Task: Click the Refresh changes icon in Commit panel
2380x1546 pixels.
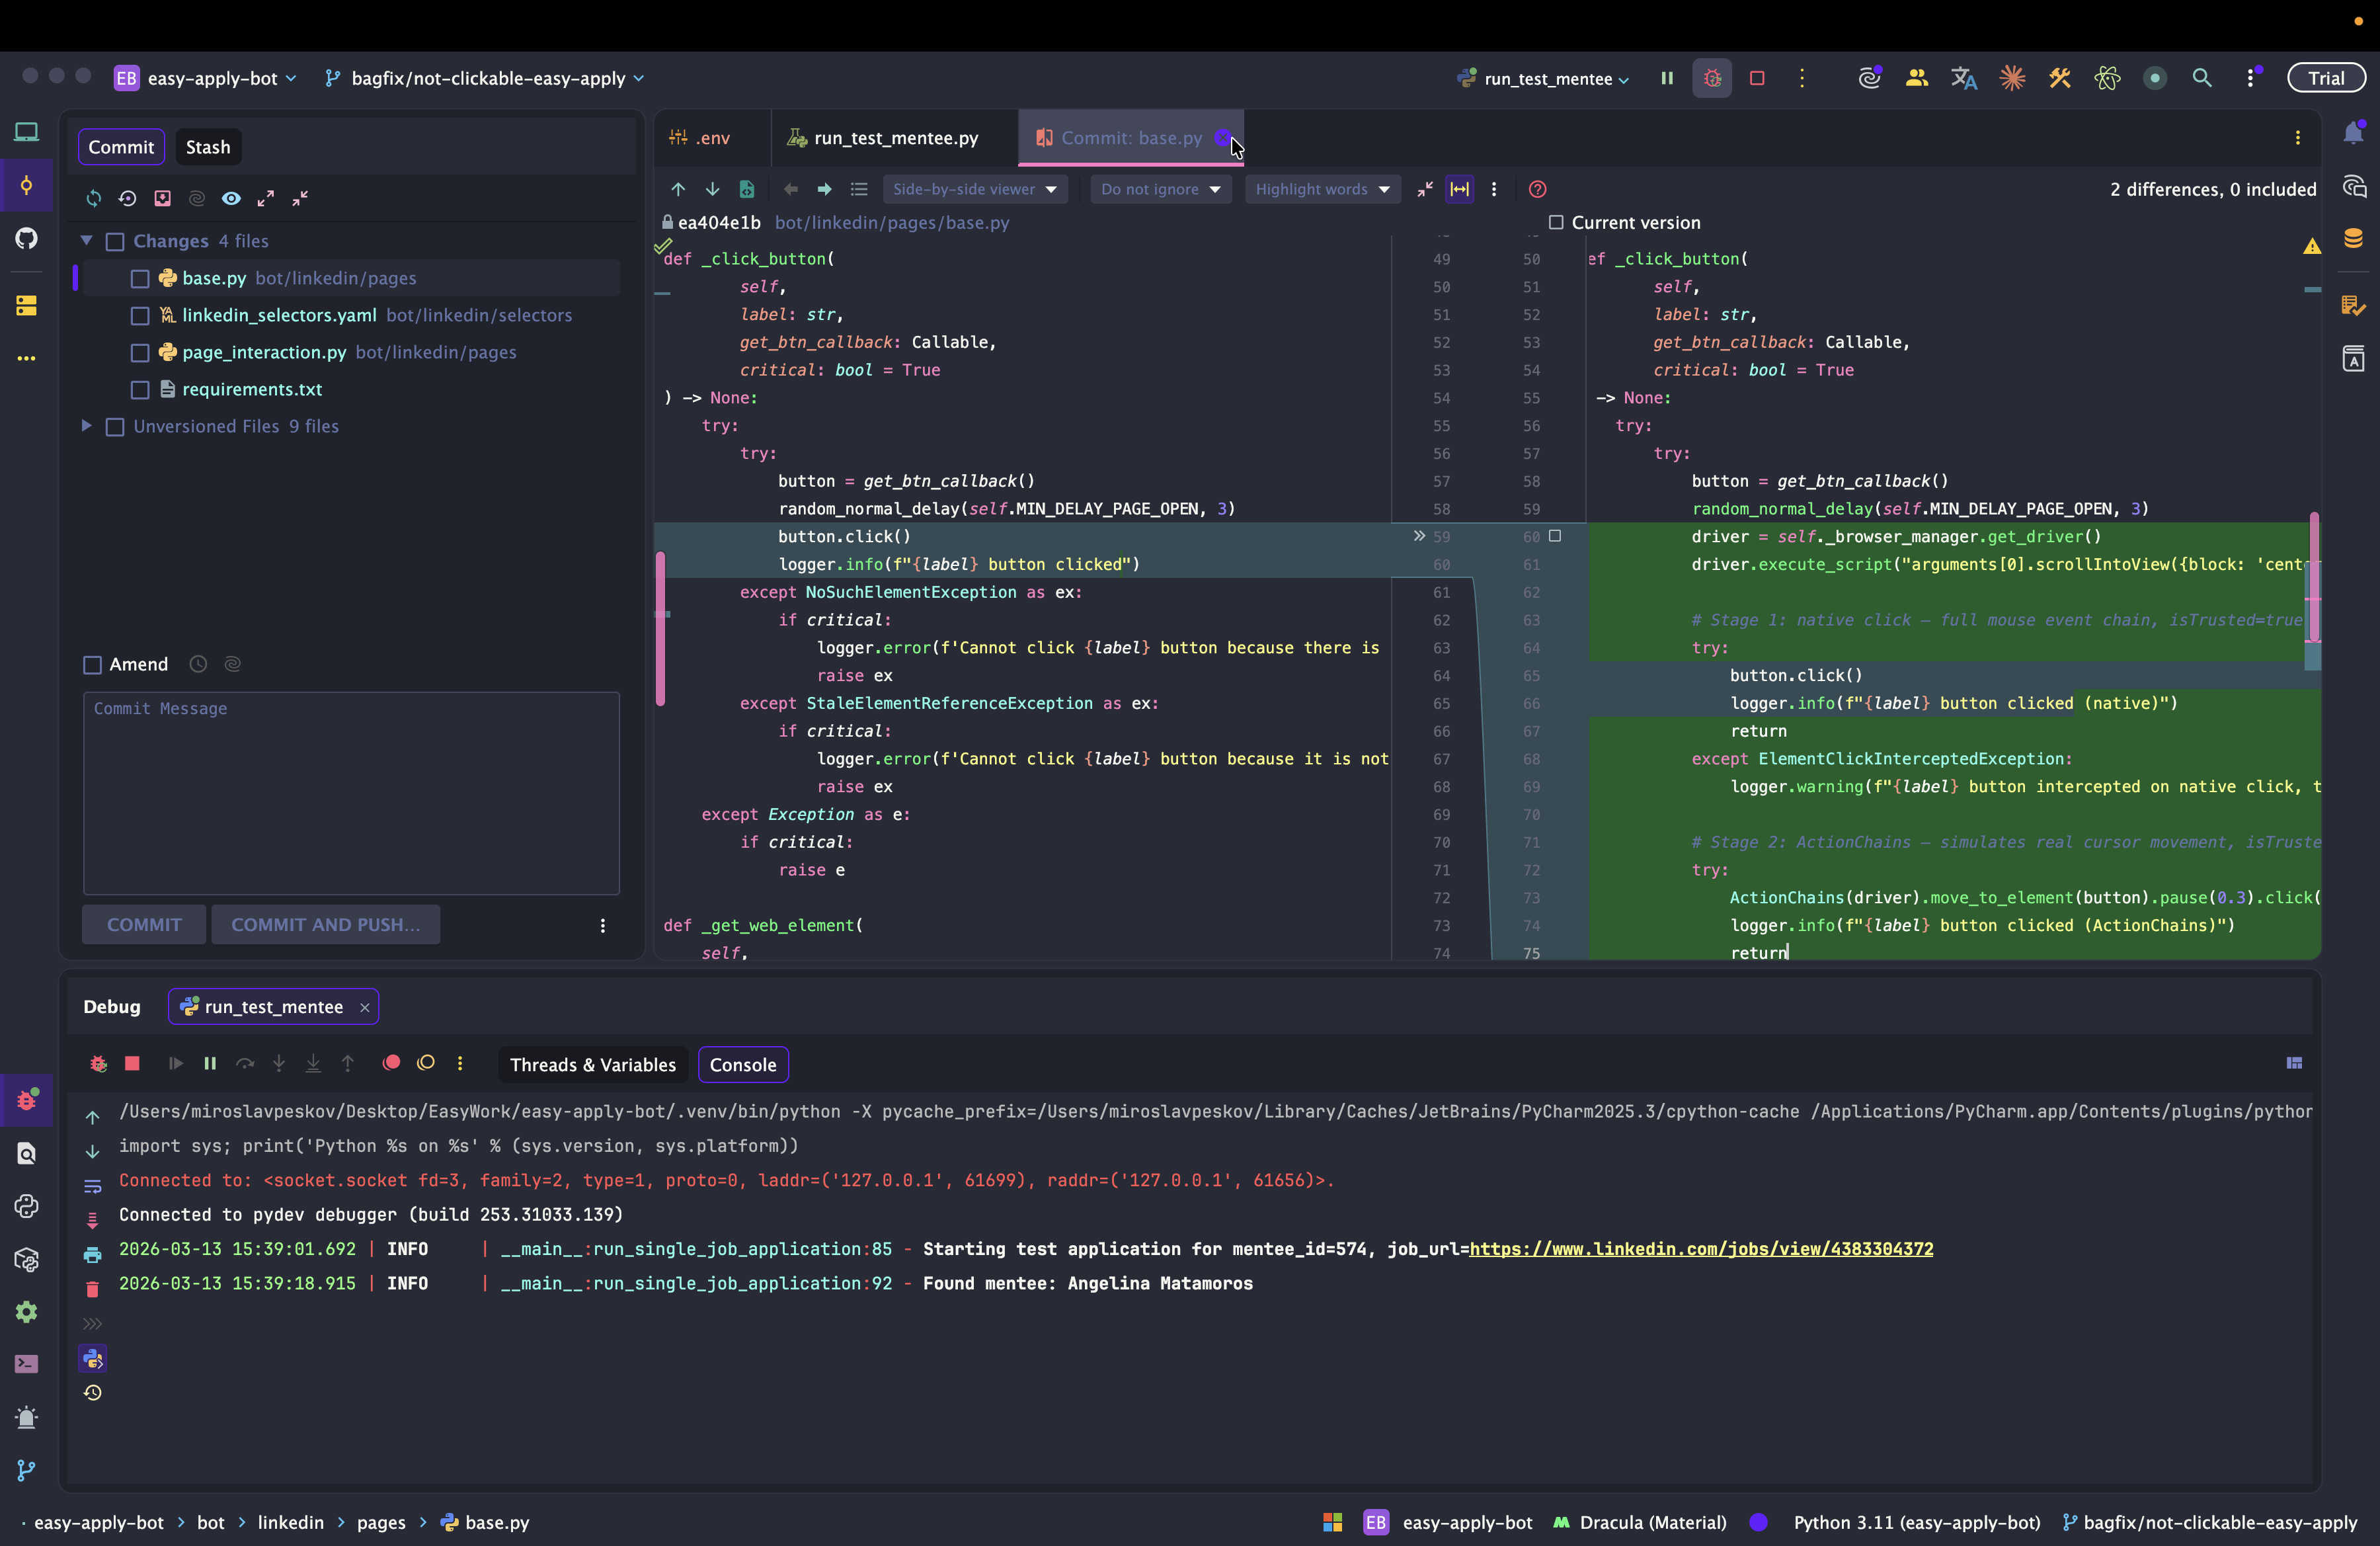Action: pyautogui.click(x=93, y=198)
